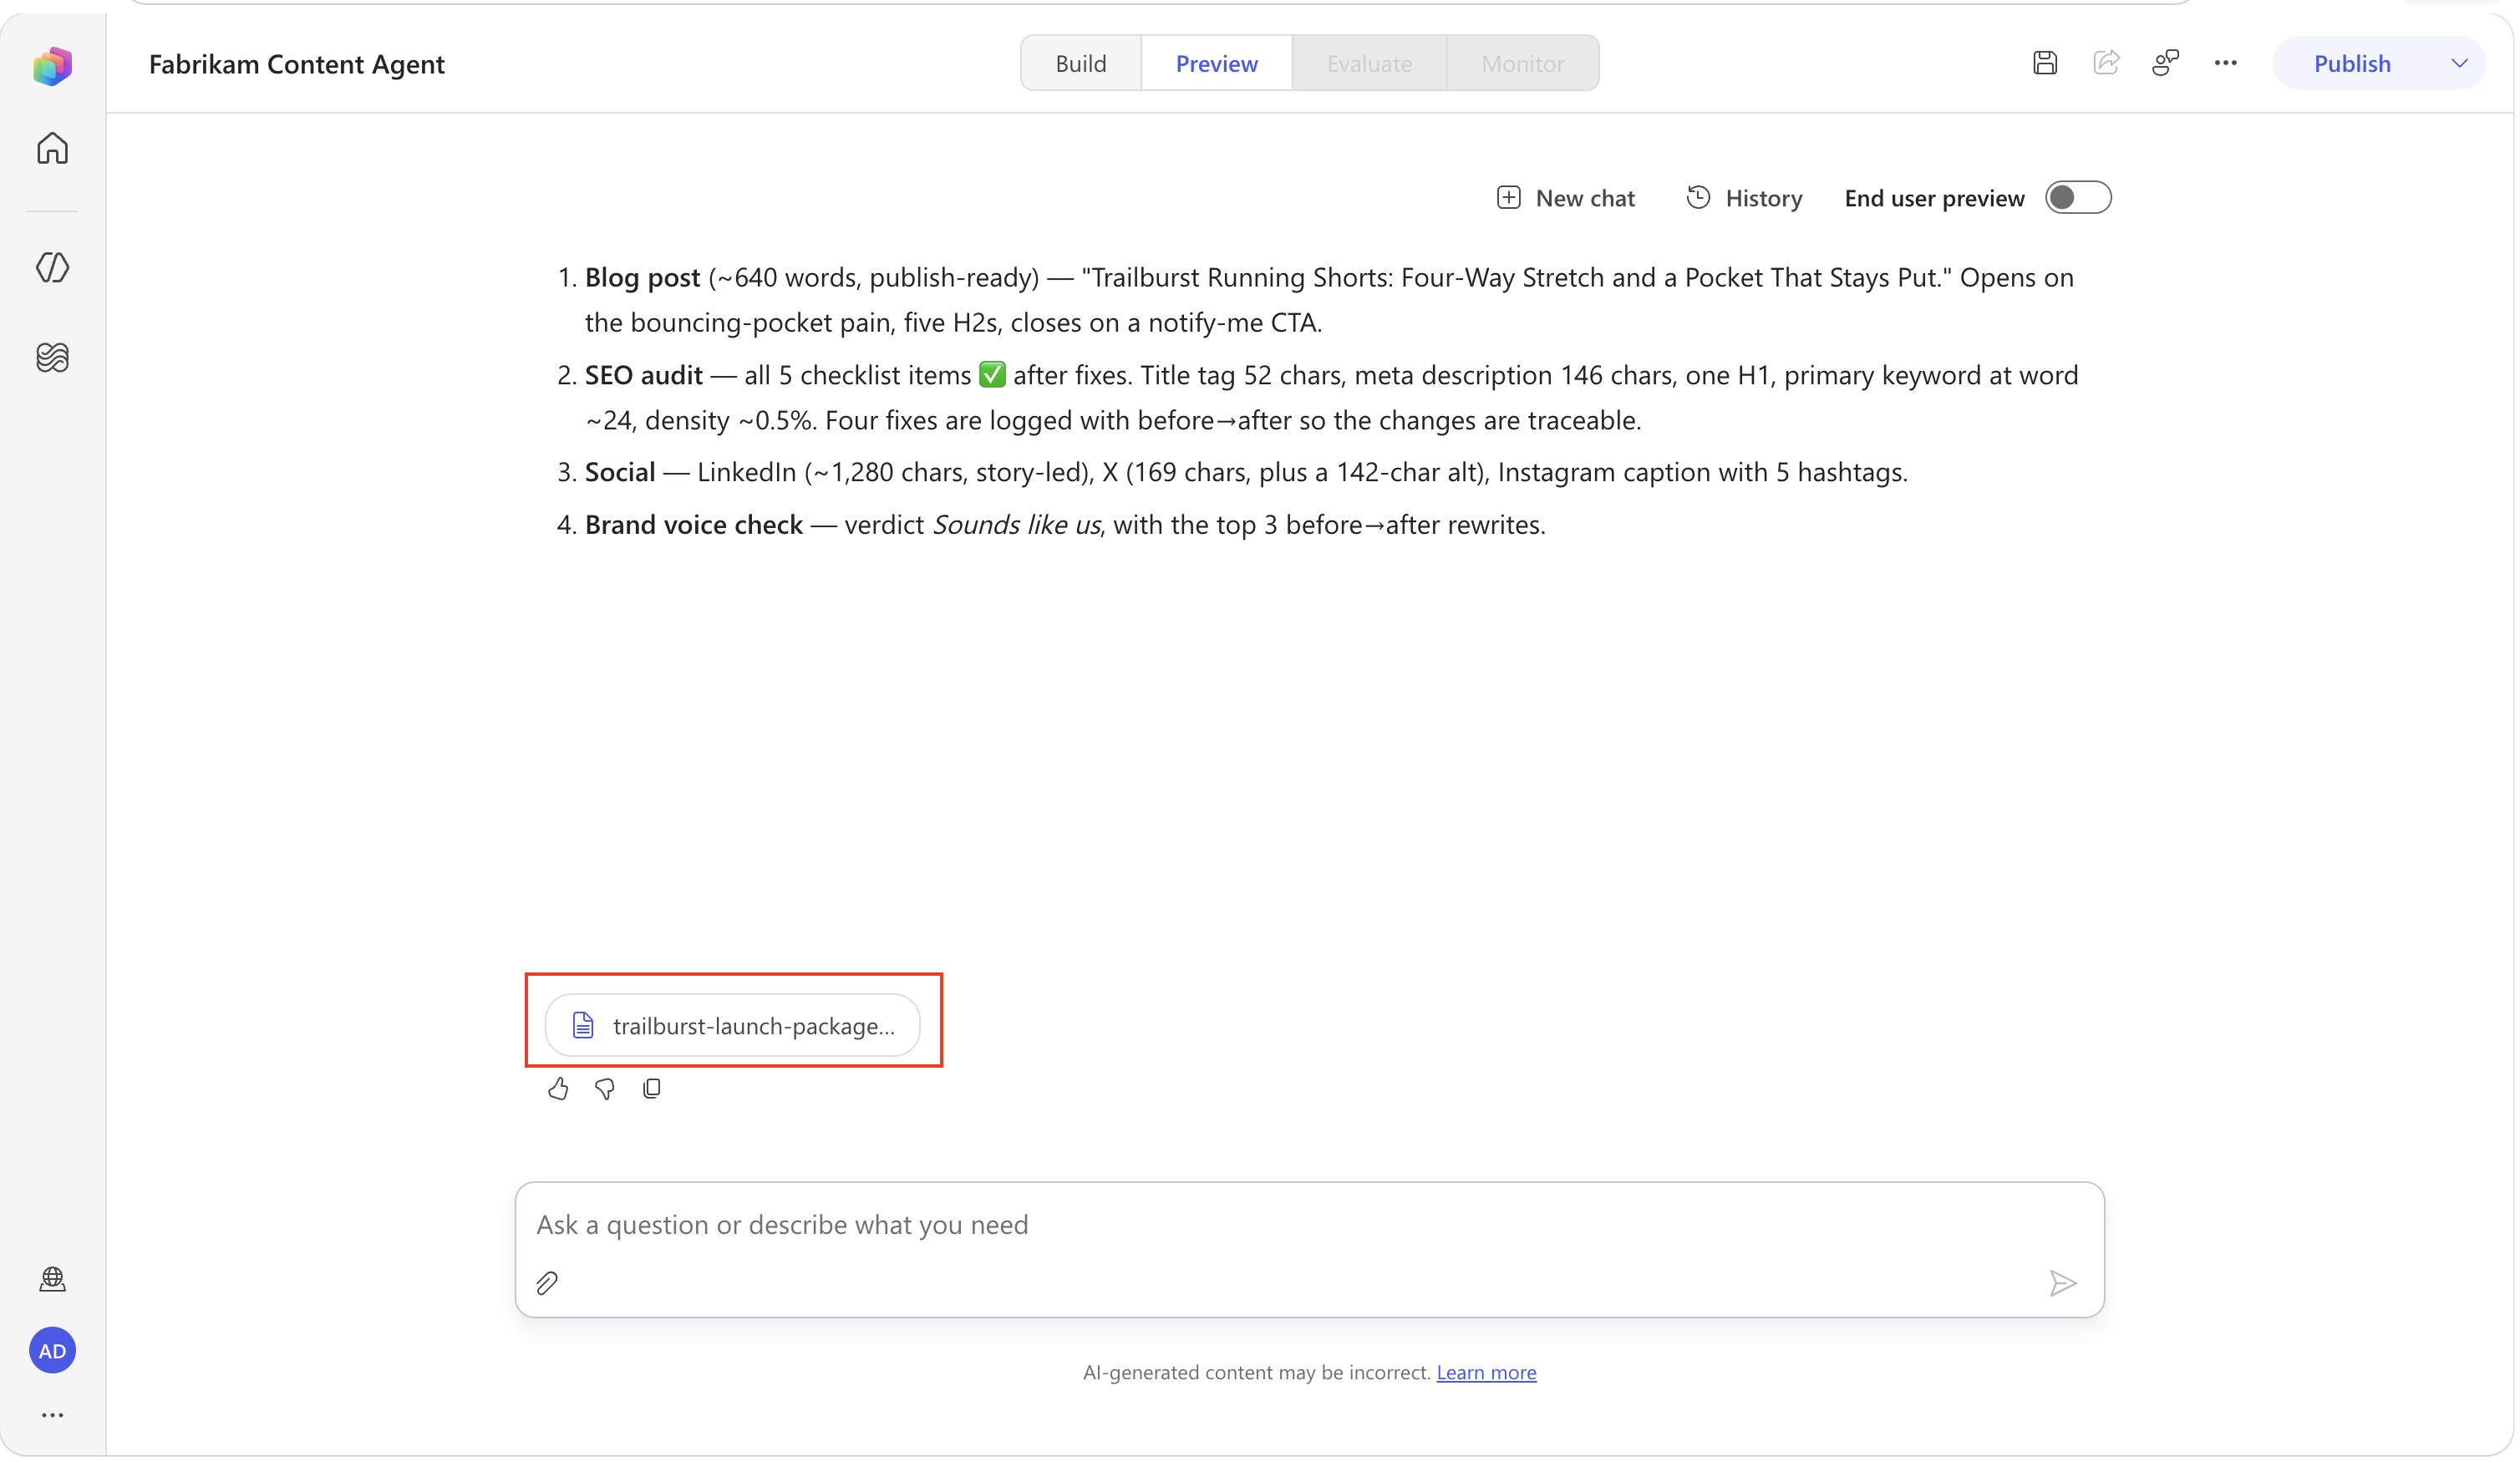Switch to the Preview tab
Screen dimensions: 2520x1462
pos(1216,63)
